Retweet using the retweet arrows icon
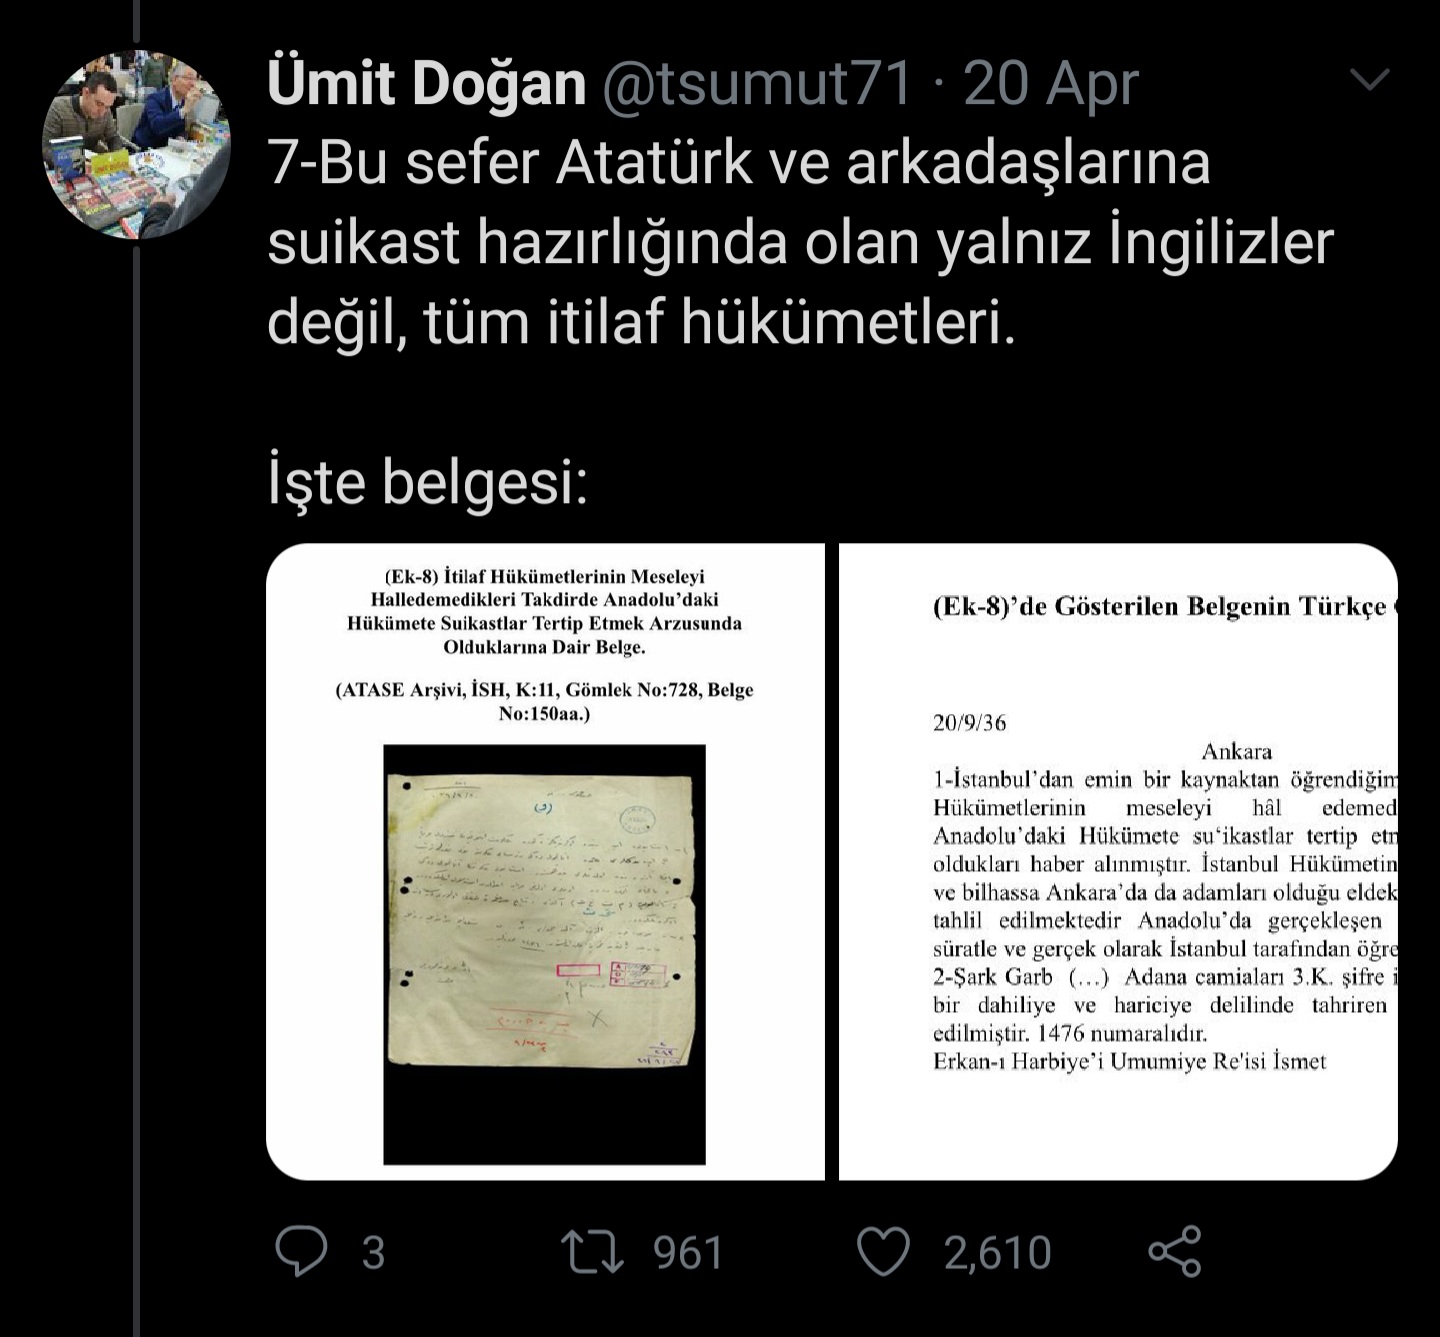The width and height of the screenshot is (1440, 1337). tap(592, 1252)
